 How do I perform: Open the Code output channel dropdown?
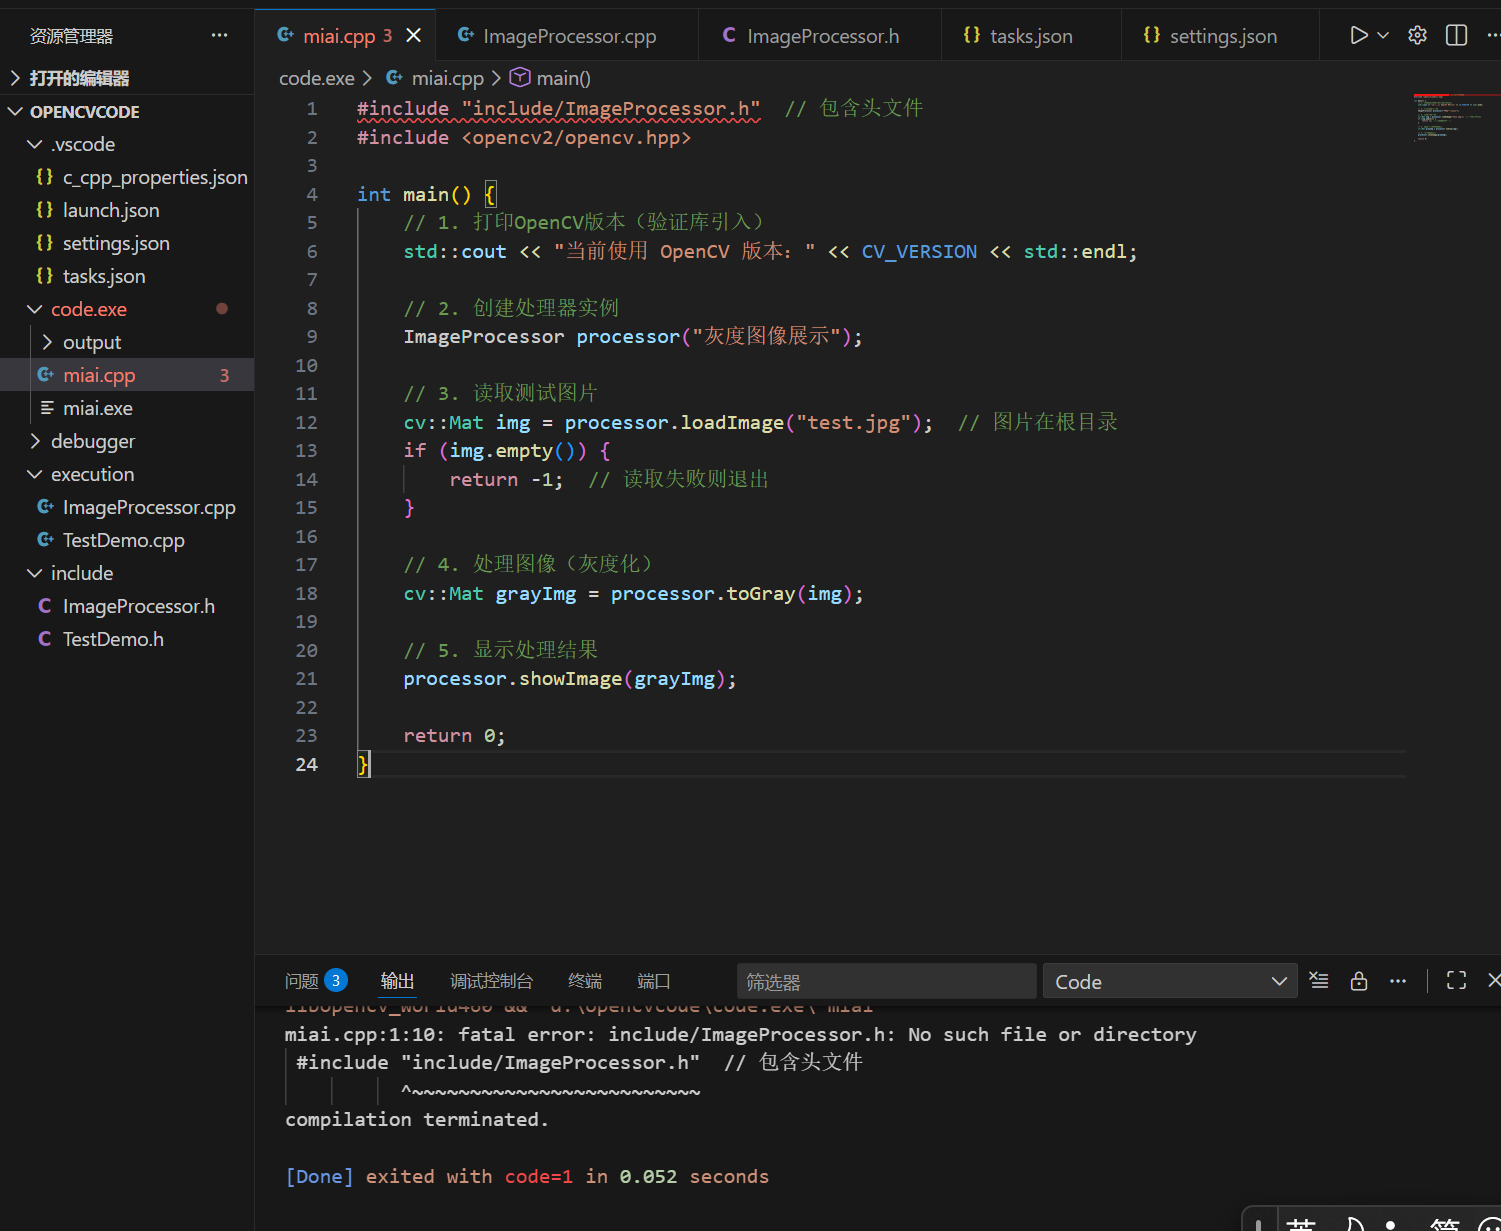(x=1170, y=981)
